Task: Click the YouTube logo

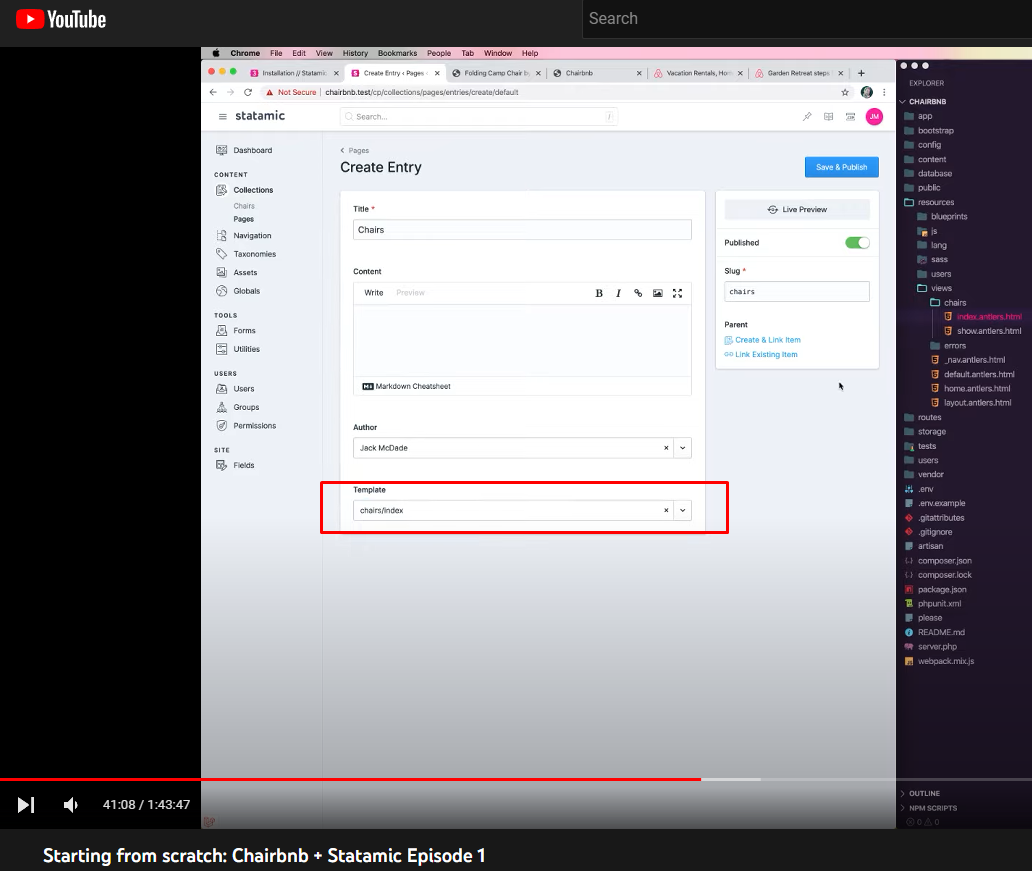Action: click(61, 19)
